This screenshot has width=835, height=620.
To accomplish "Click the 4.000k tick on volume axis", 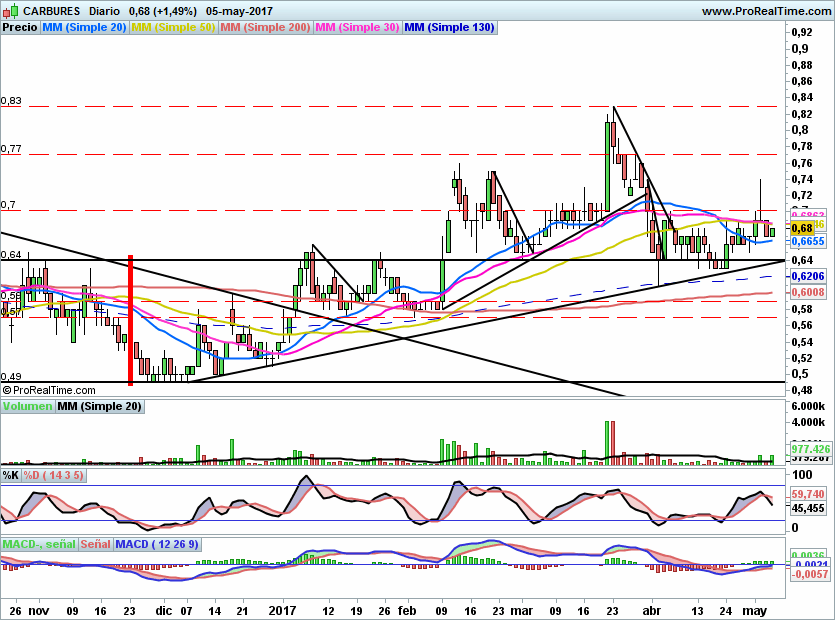I will click(x=808, y=422).
